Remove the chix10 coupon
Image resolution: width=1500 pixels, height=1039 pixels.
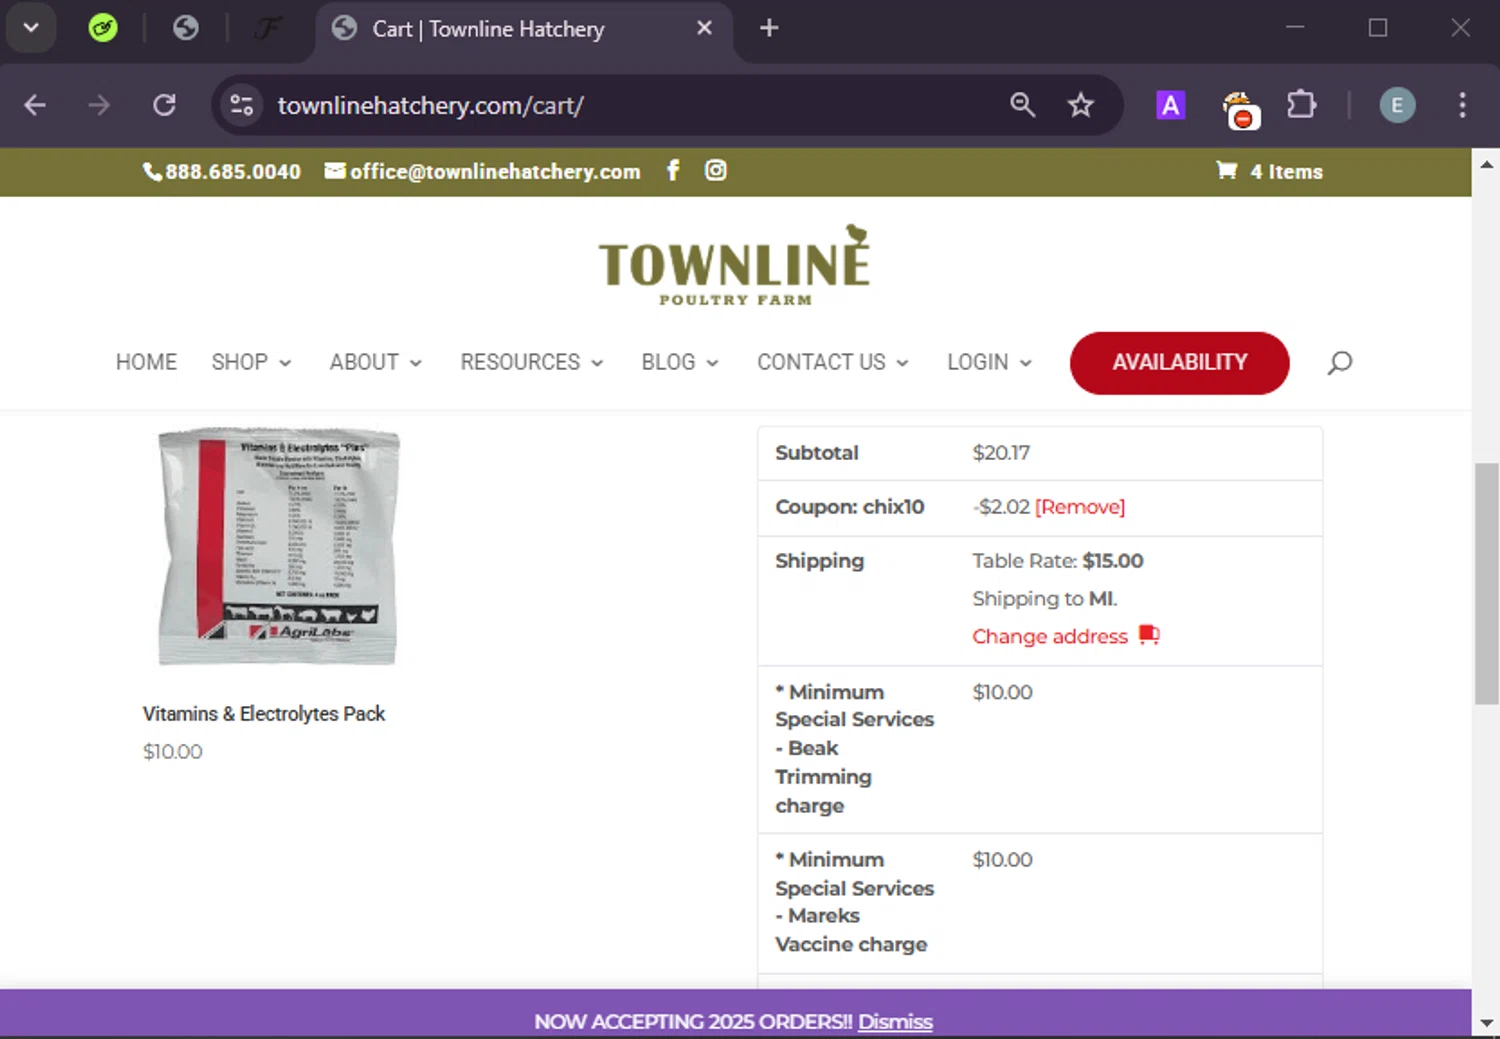tap(1080, 507)
